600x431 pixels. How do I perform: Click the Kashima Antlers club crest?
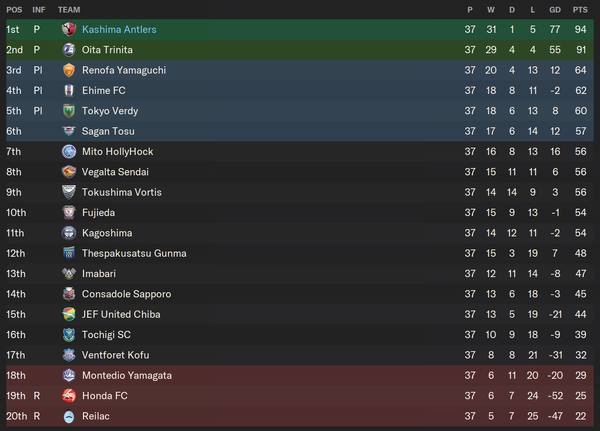click(x=69, y=29)
